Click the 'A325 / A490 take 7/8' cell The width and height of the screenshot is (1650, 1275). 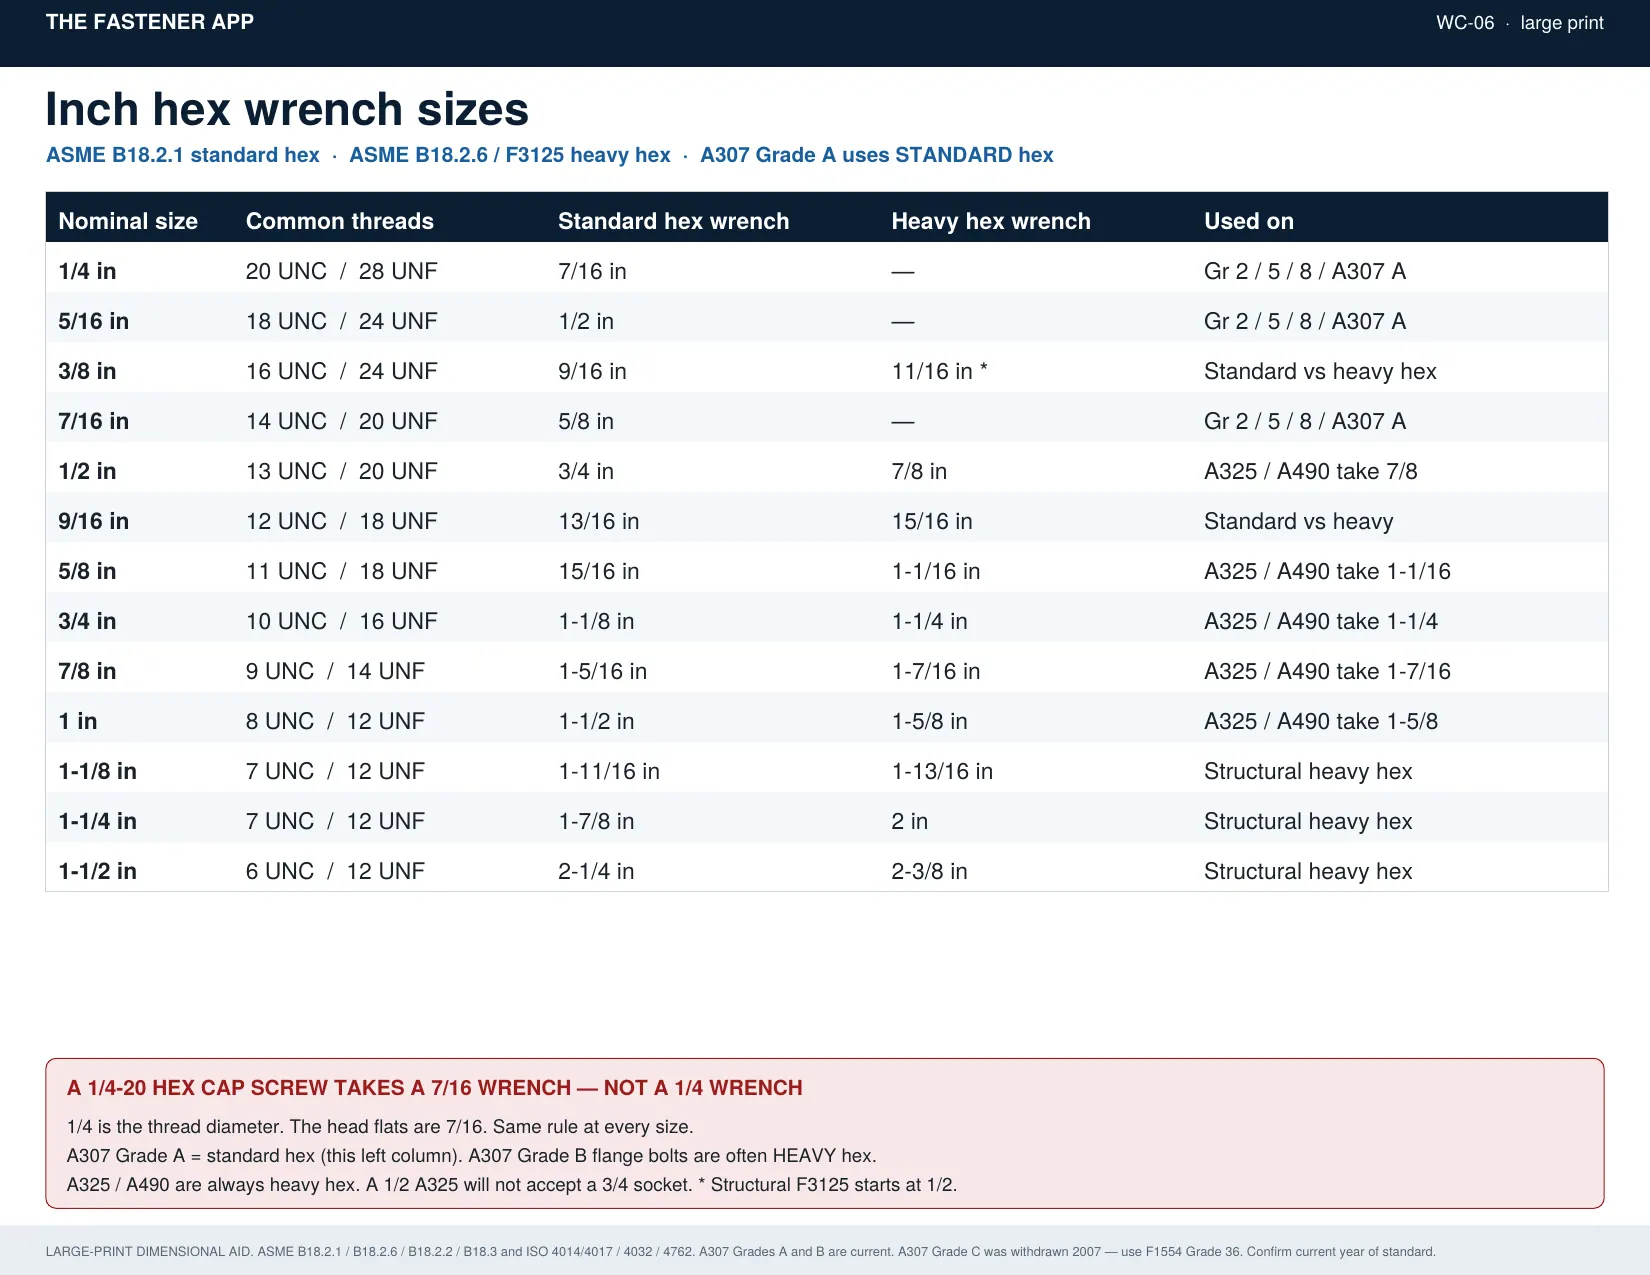(x=1311, y=471)
